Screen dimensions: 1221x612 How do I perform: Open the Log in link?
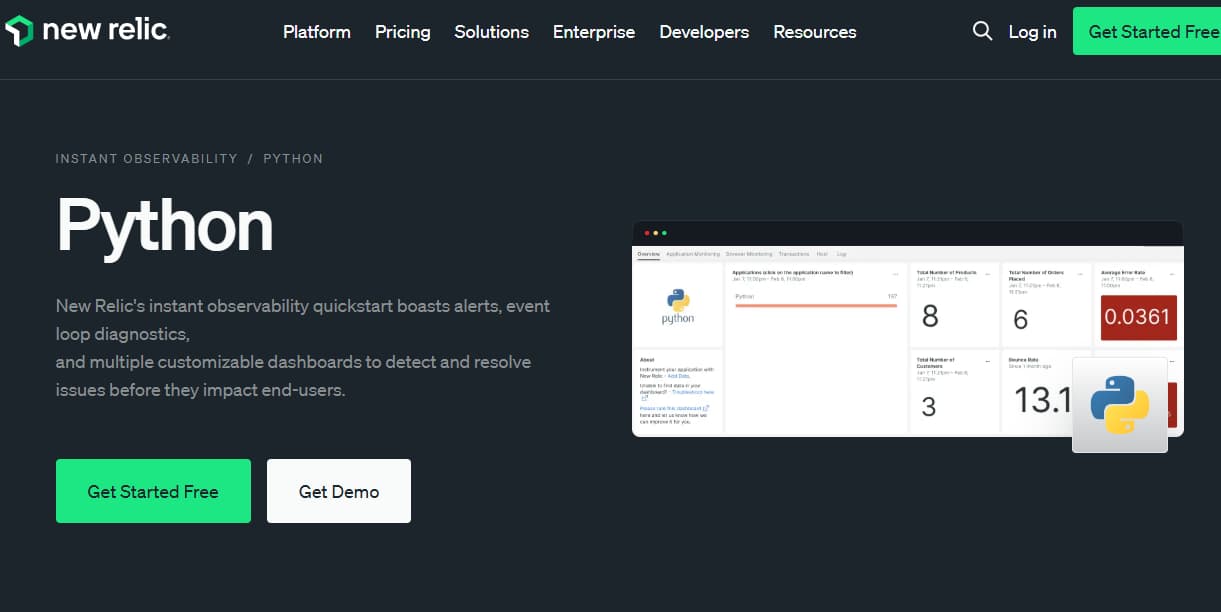(1032, 31)
